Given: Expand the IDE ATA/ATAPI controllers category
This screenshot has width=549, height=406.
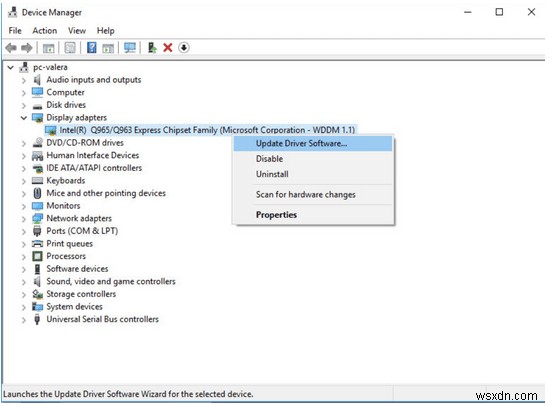Looking at the screenshot, I should click(x=23, y=169).
